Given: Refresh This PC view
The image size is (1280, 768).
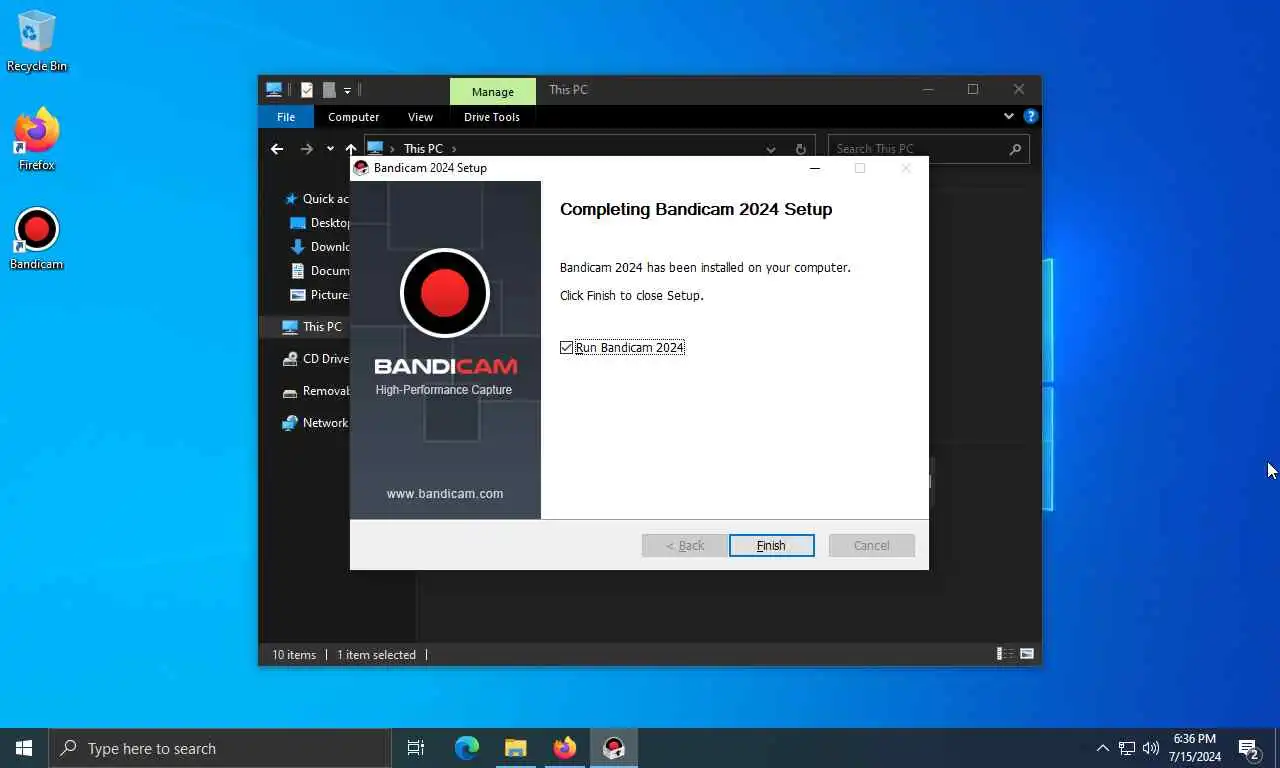Looking at the screenshot, I should pos(800,149).
